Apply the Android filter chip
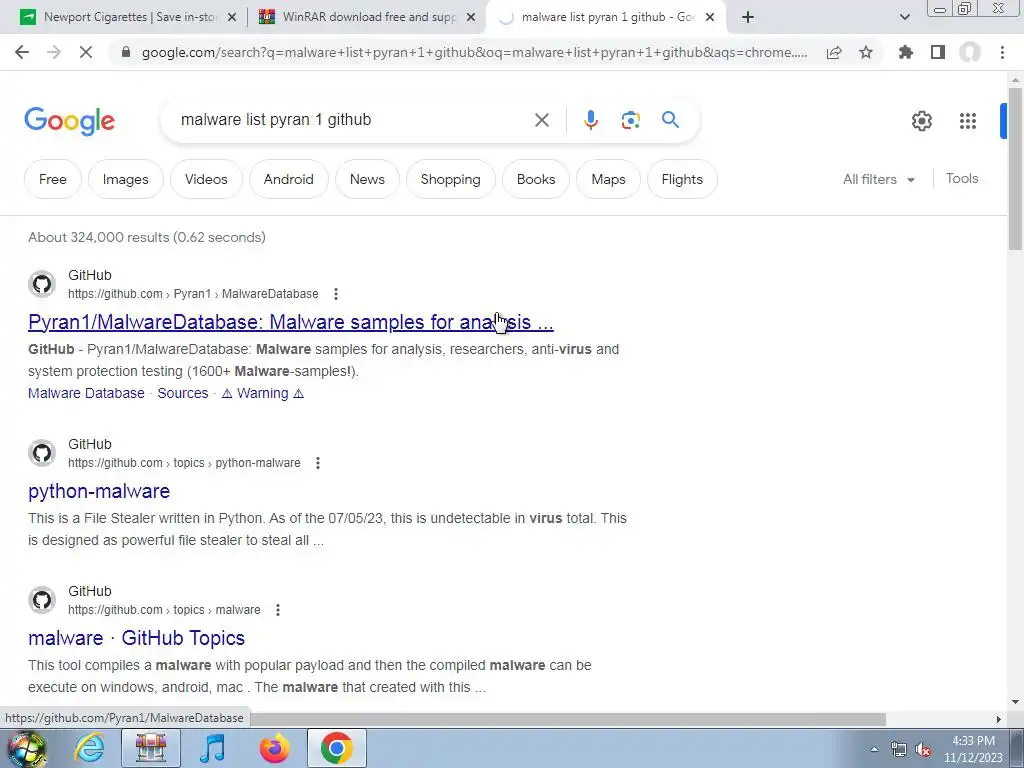The height and width of the screenshot is (768, 1024). pos(289,179)
